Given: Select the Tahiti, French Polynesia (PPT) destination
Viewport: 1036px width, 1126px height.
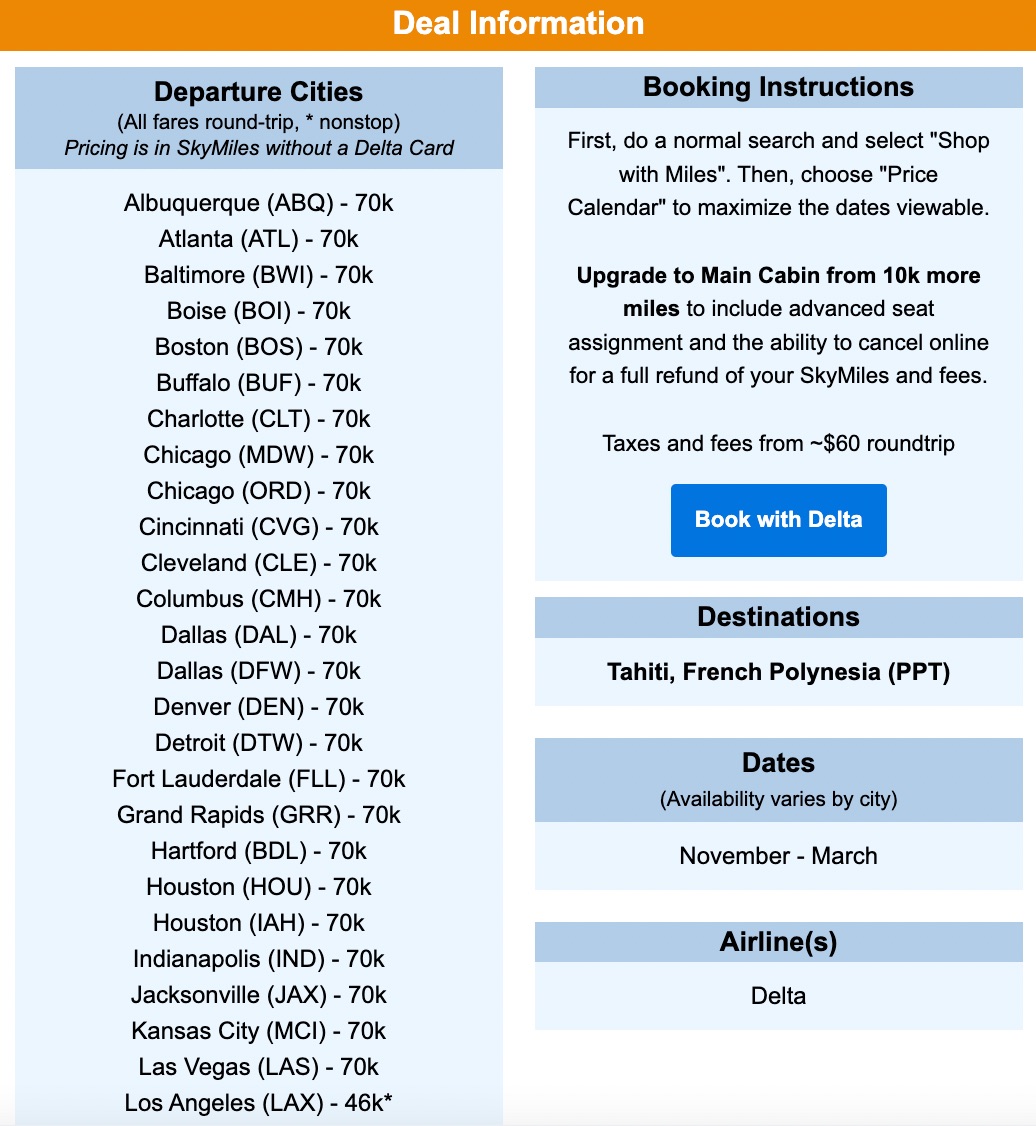Looking at the screenshot, I should (778, 672).
